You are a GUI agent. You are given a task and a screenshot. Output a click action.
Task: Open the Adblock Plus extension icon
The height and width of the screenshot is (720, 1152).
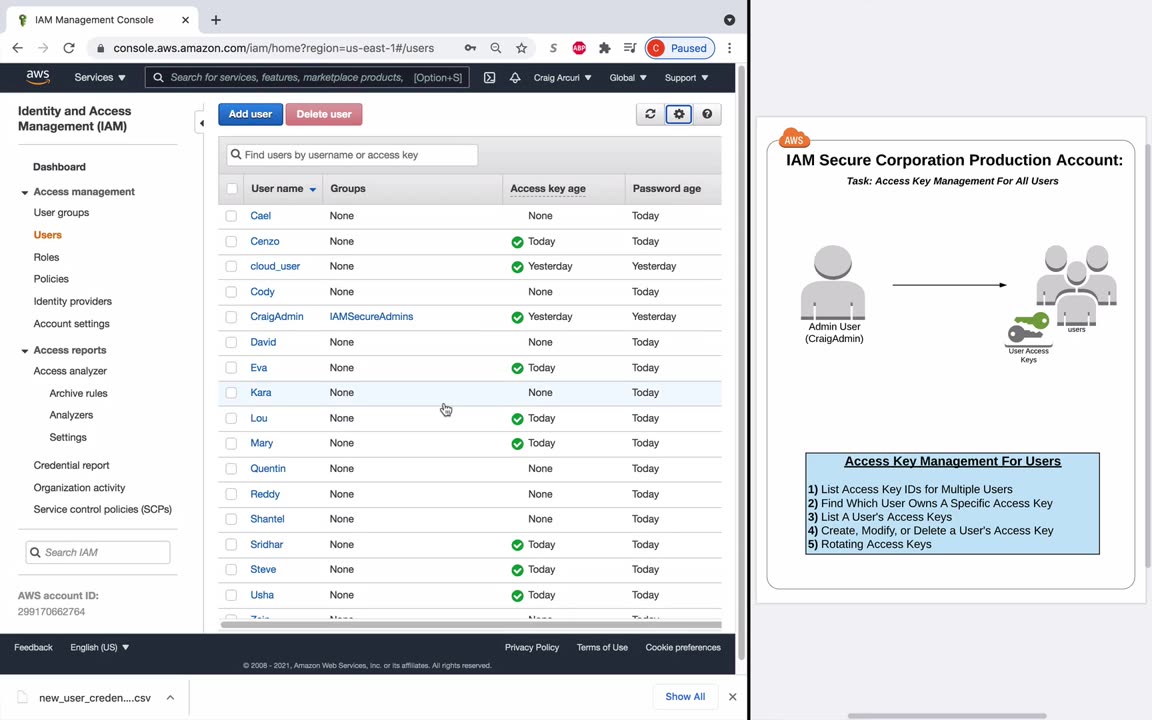(579, 48)
